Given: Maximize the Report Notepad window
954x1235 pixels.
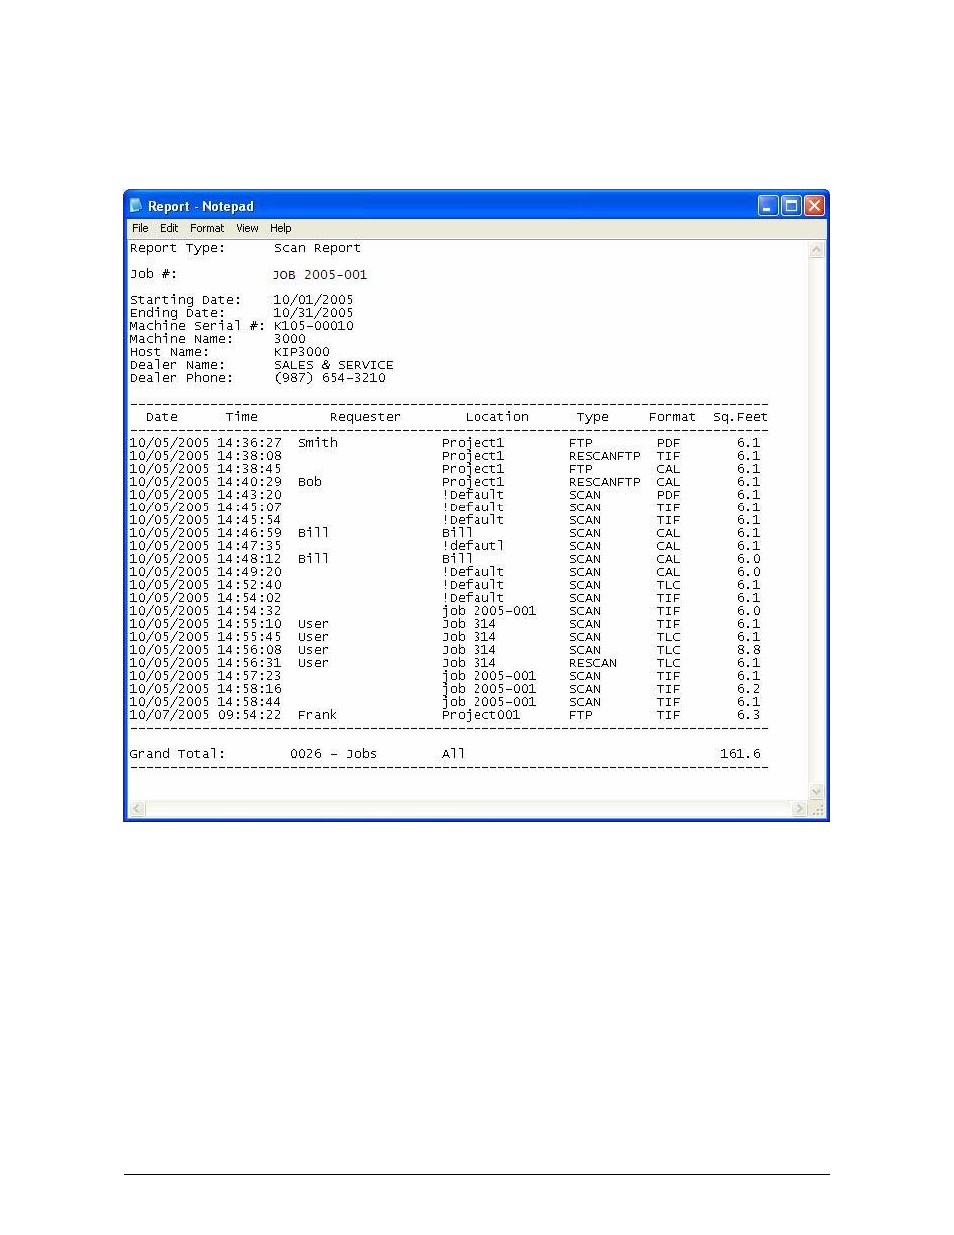Looking at the screenshot, I should click(791, 206).
